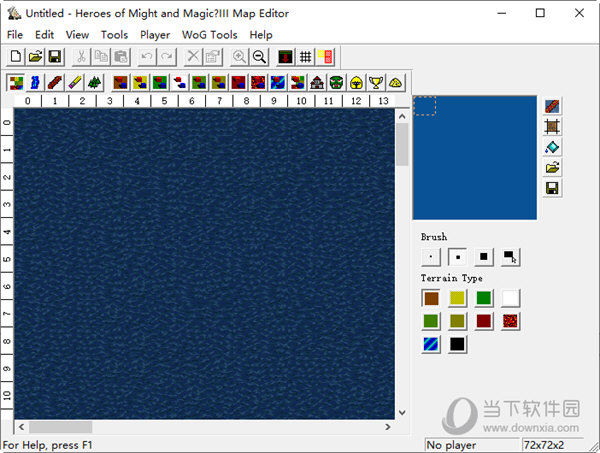
Task: Create a new map with the blank page icon
Action: (x=16, y=57)
